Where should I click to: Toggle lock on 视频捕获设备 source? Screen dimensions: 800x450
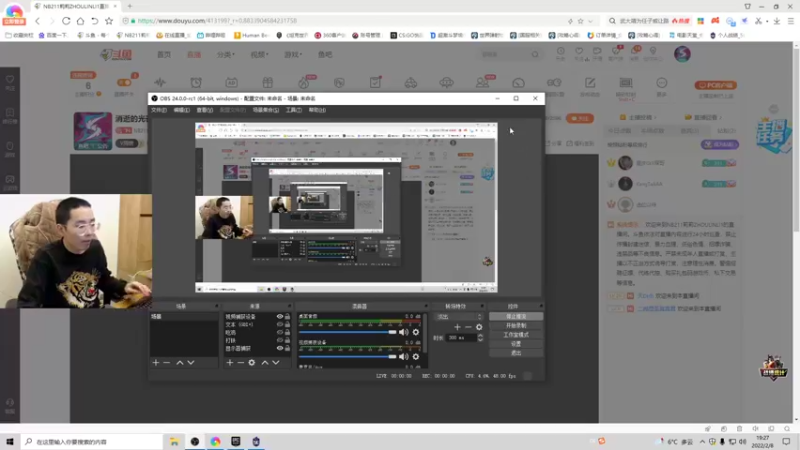(x=287, y=316)
